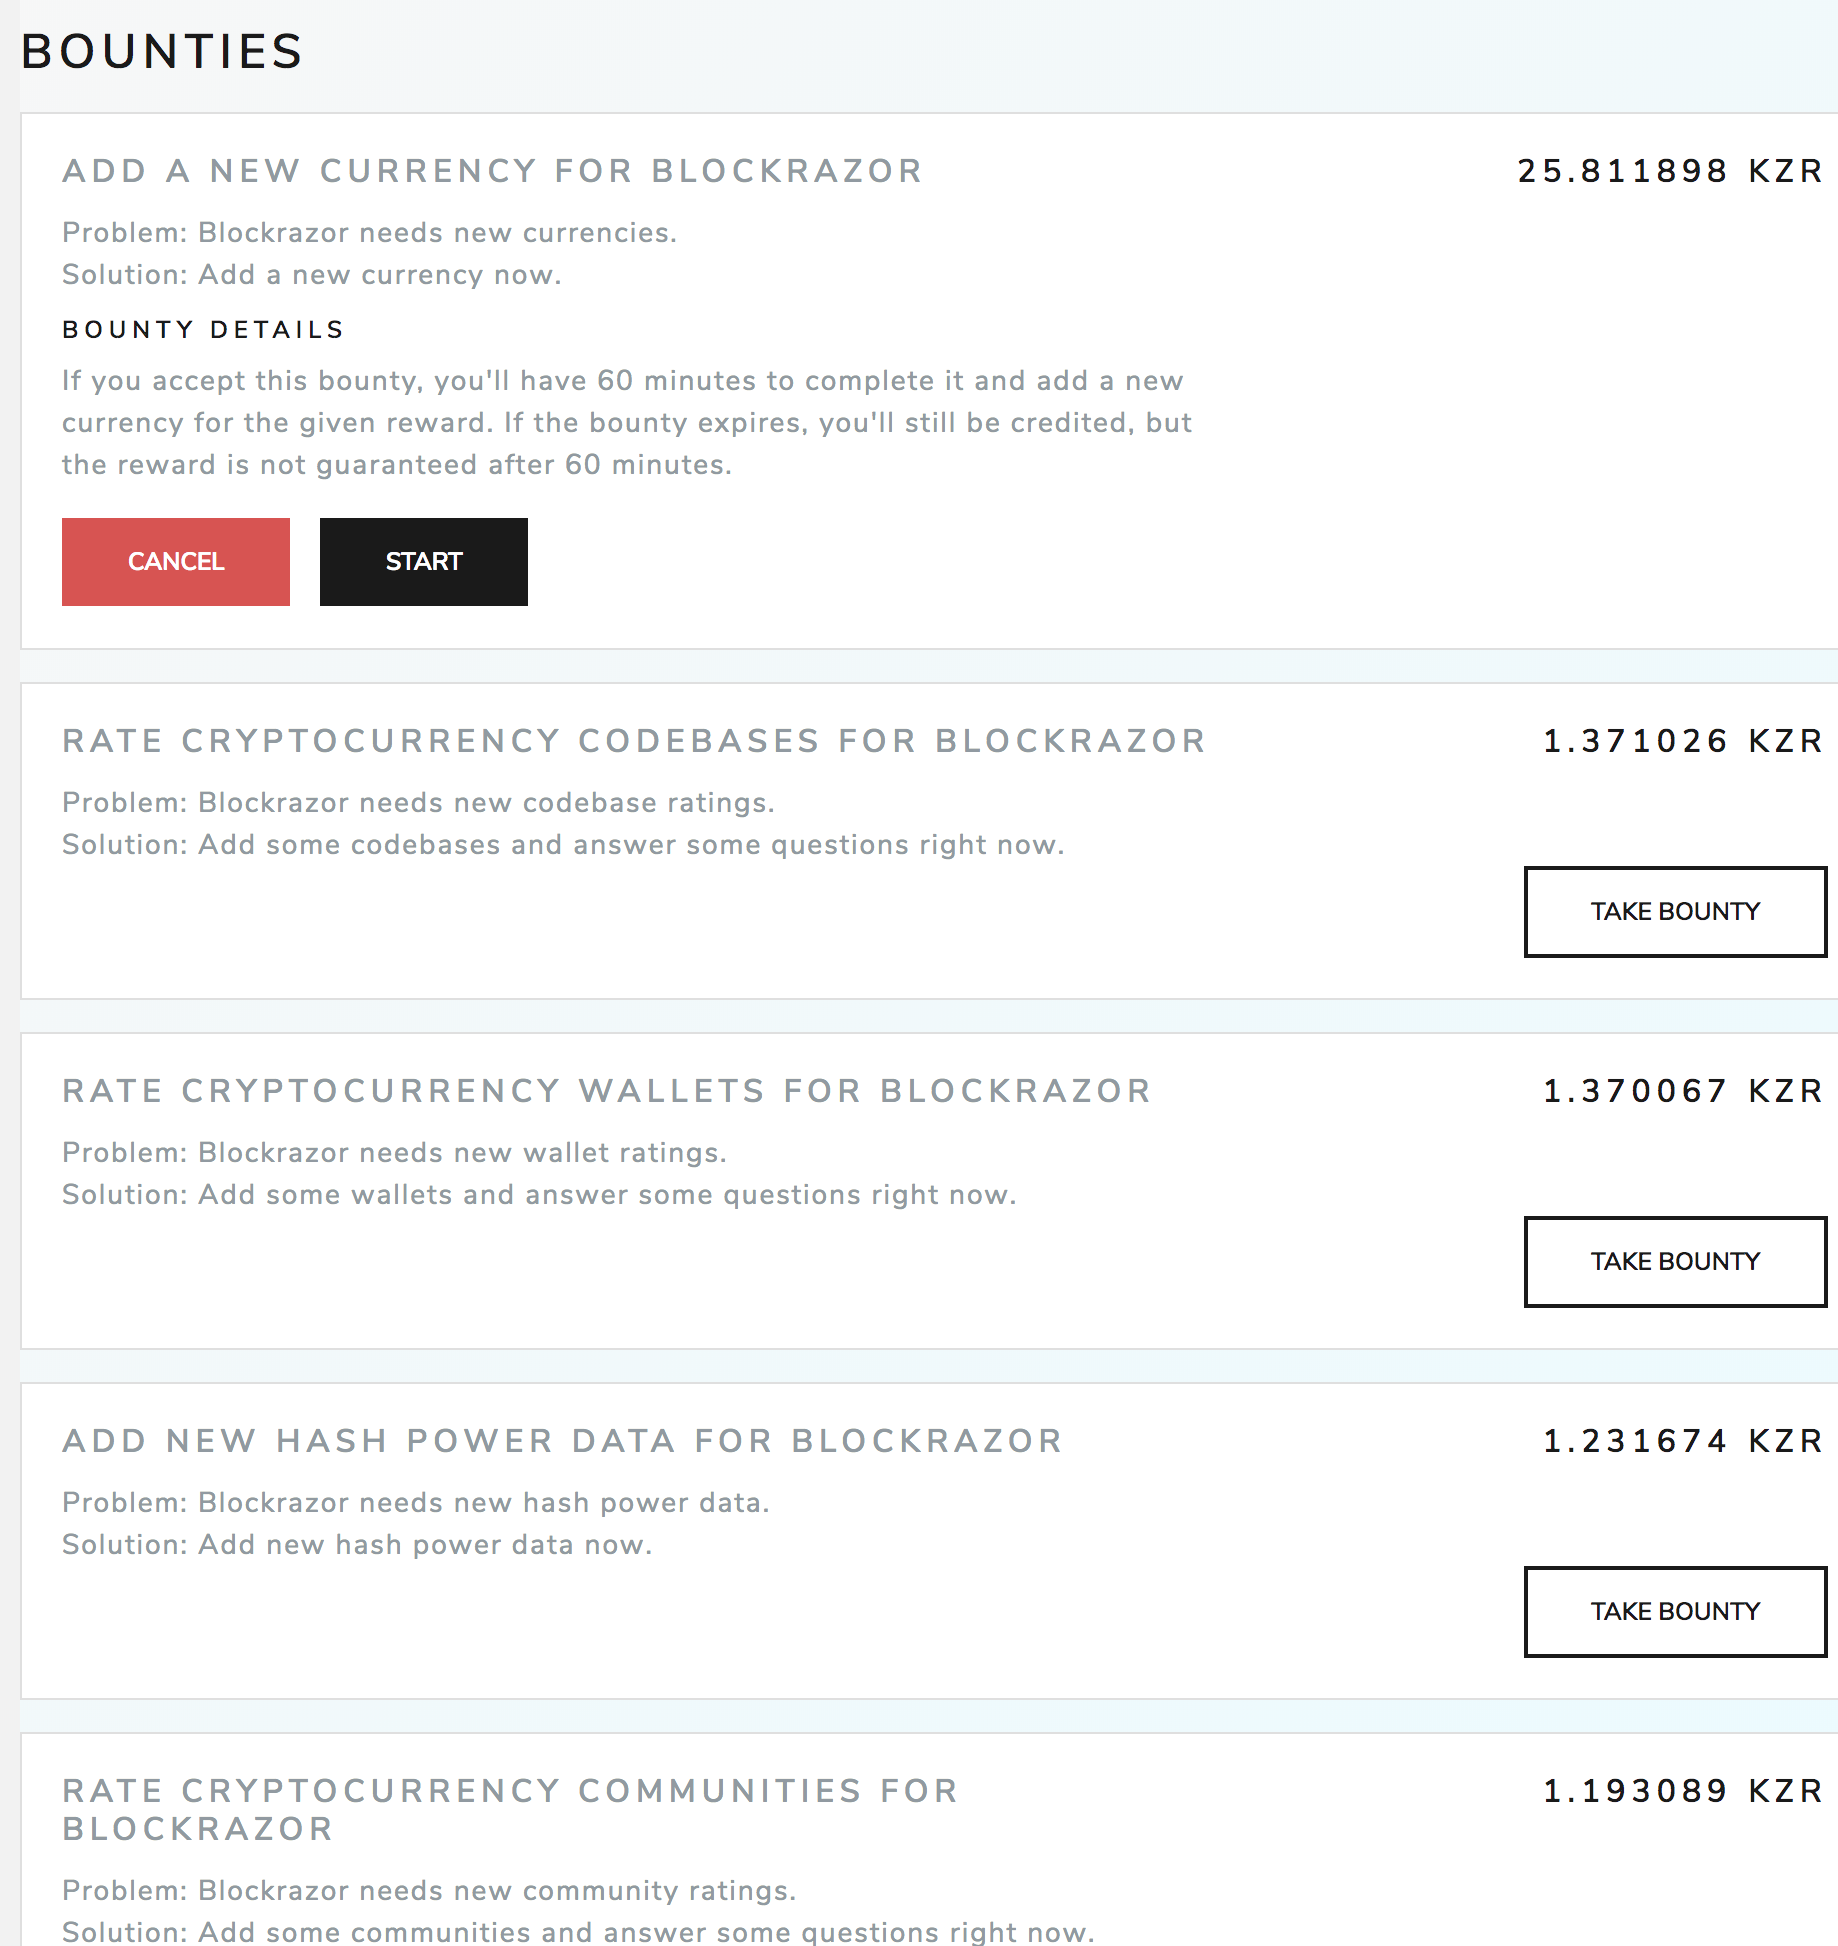Select 'Rate Cryptocurrency Codebases for Blockrazor' heading
This screenshot has height=1946, width=1838.
click(x=634, y=741)
